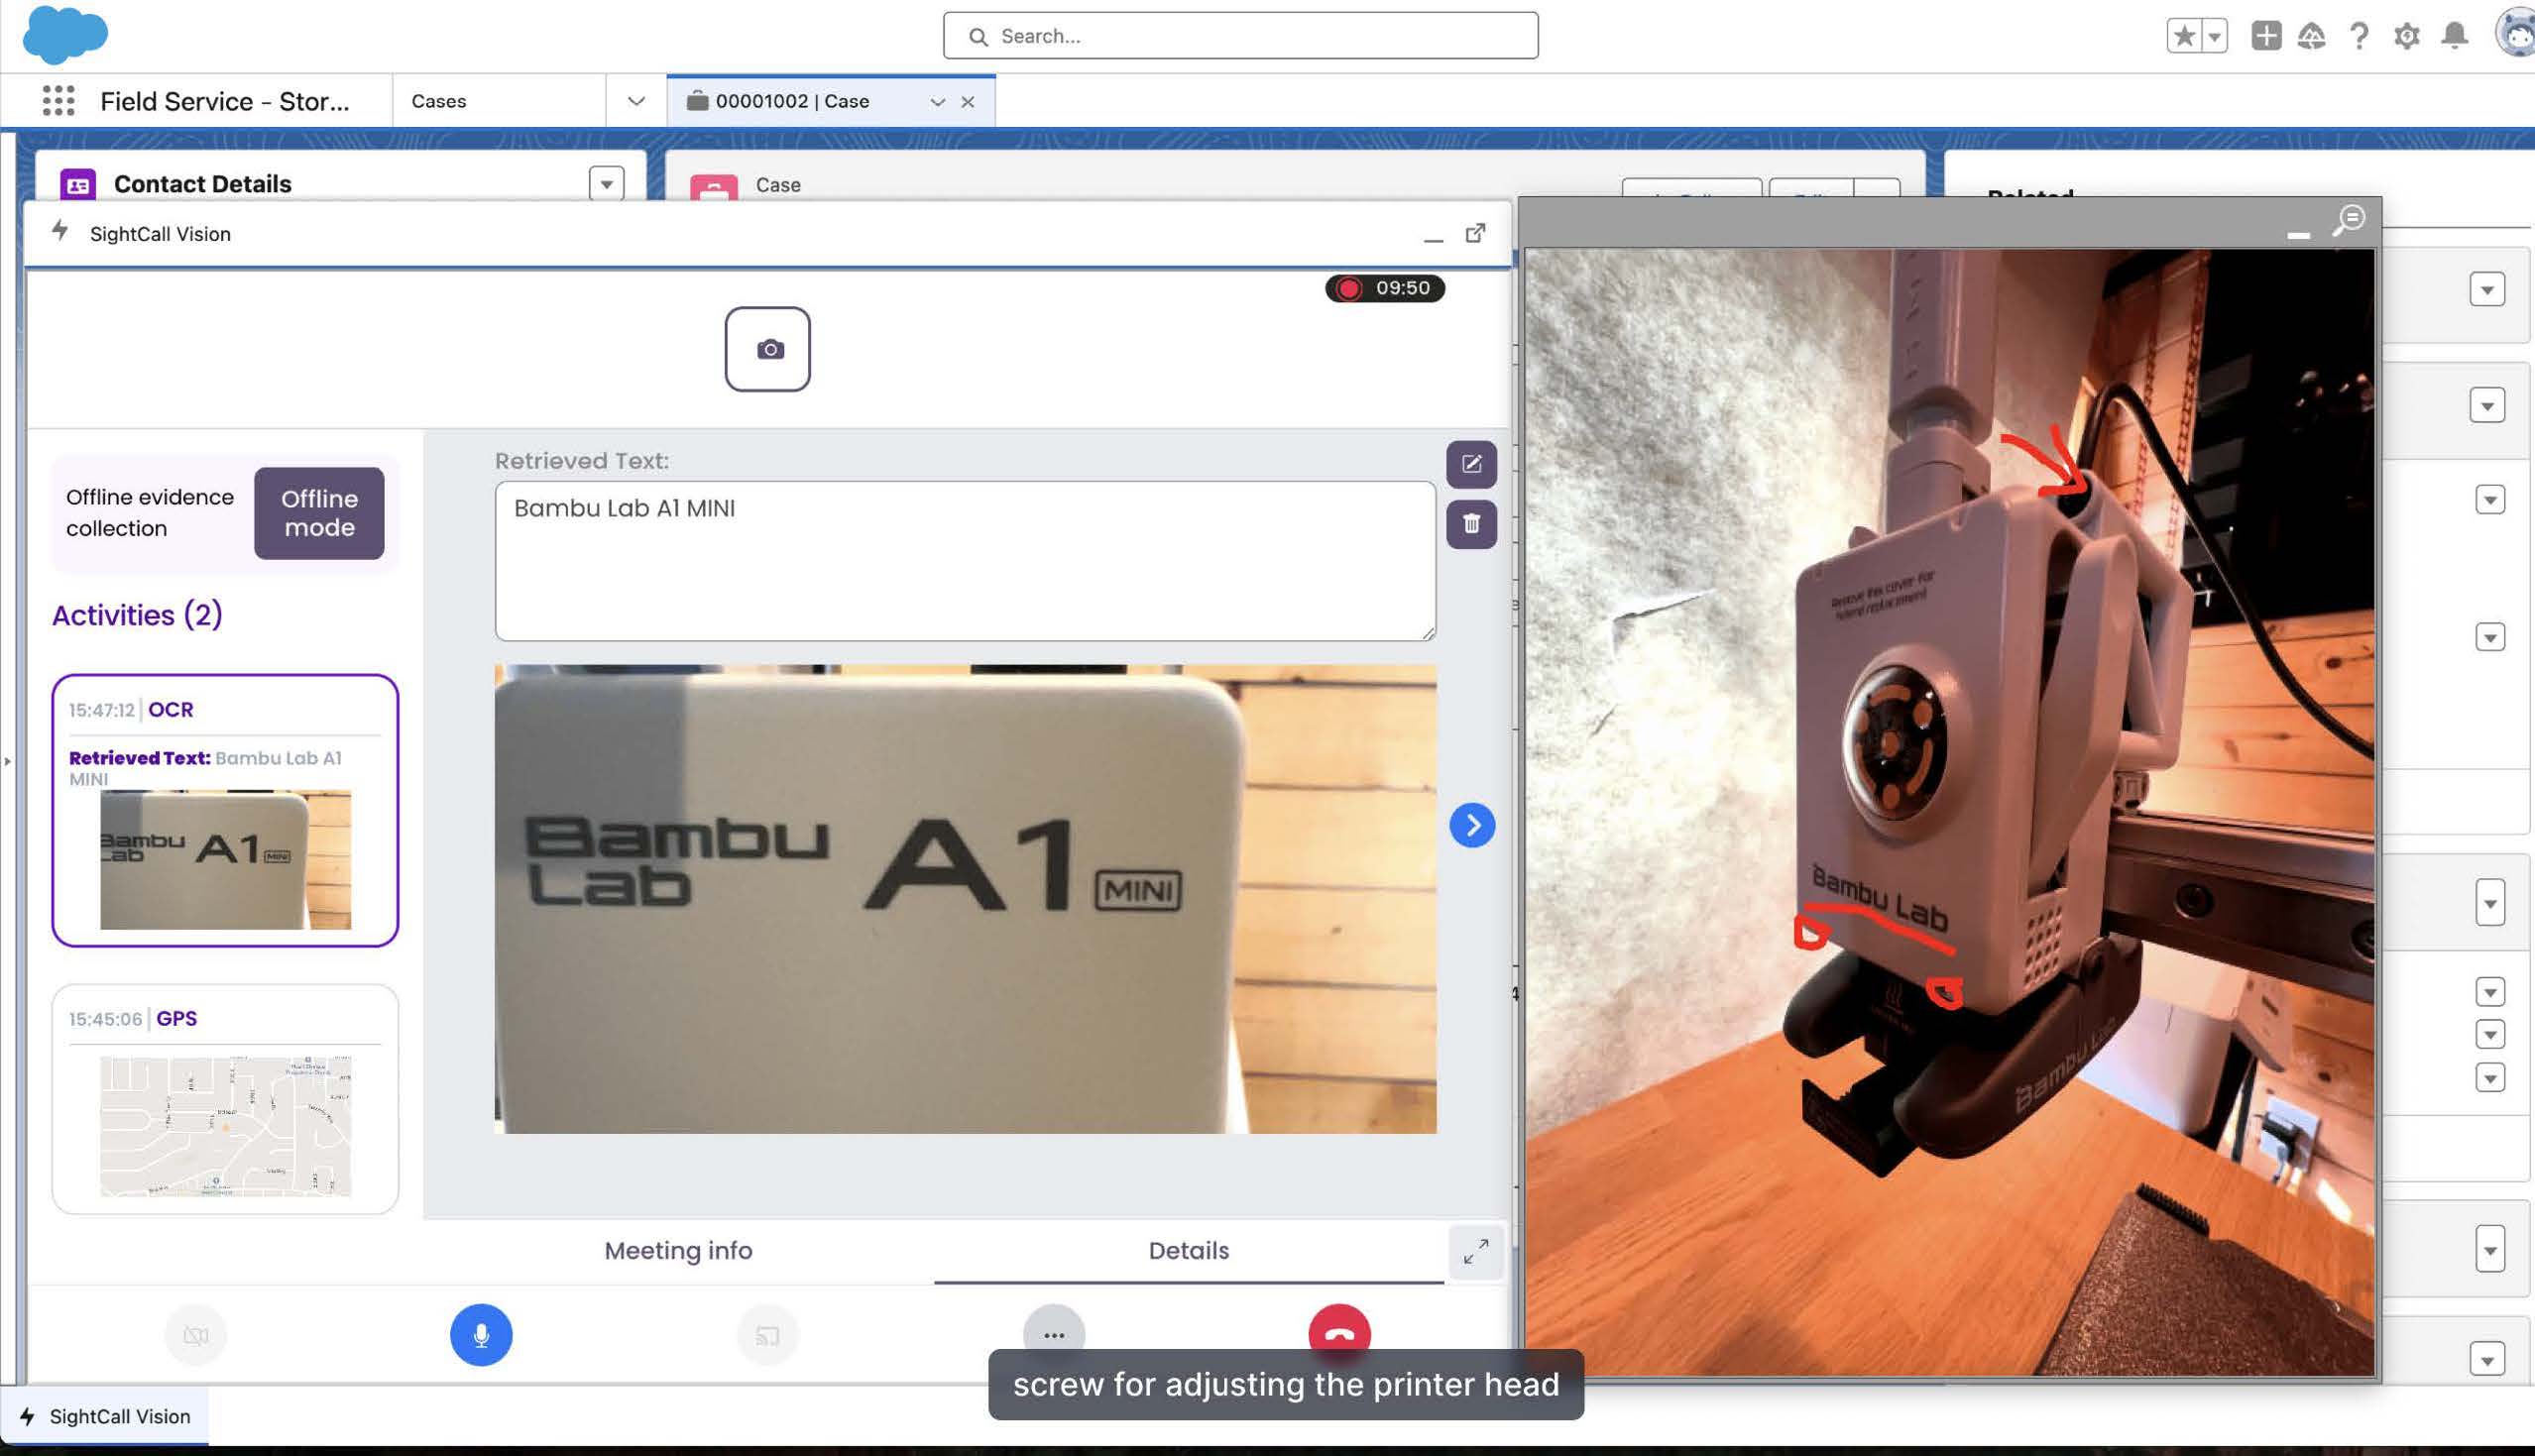Screen dimensions: 2535x1456
Task: Click the Contact Details card icon
Action: point(78,185)
